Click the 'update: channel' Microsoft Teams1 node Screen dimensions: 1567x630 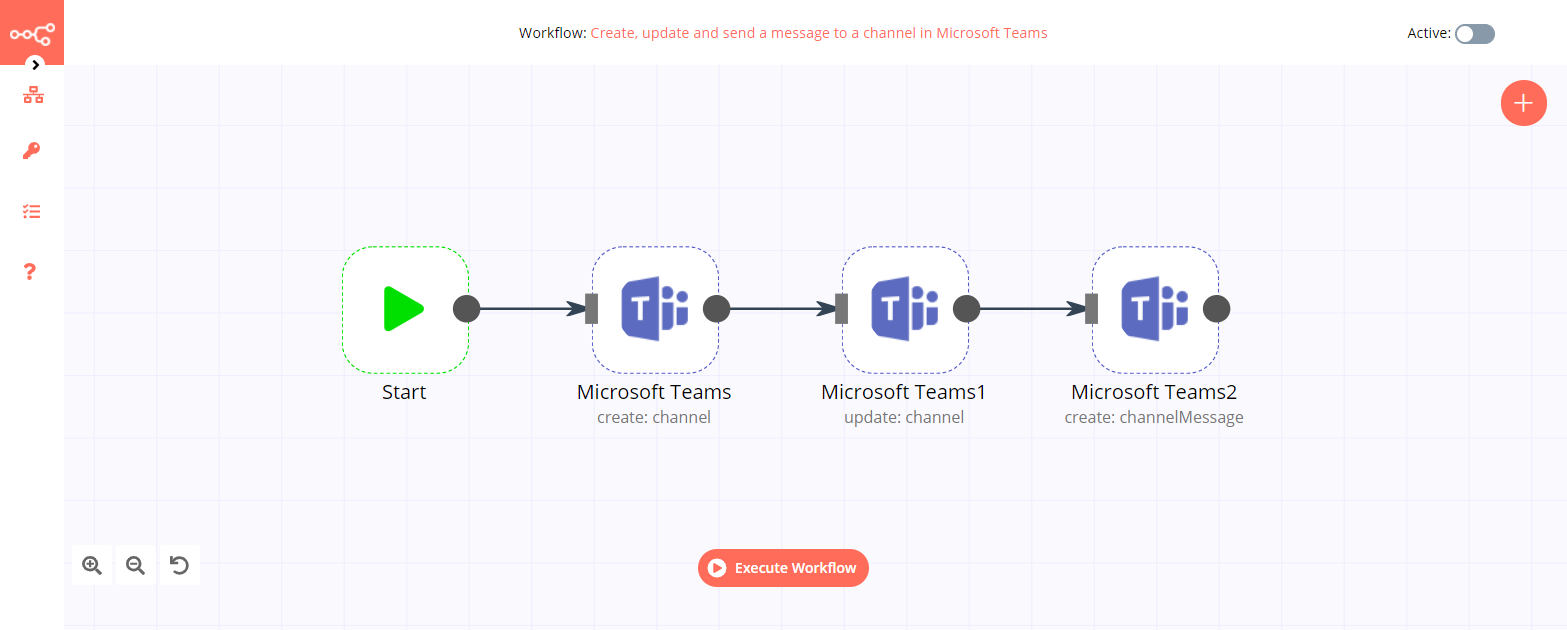[x=905, y=309]
